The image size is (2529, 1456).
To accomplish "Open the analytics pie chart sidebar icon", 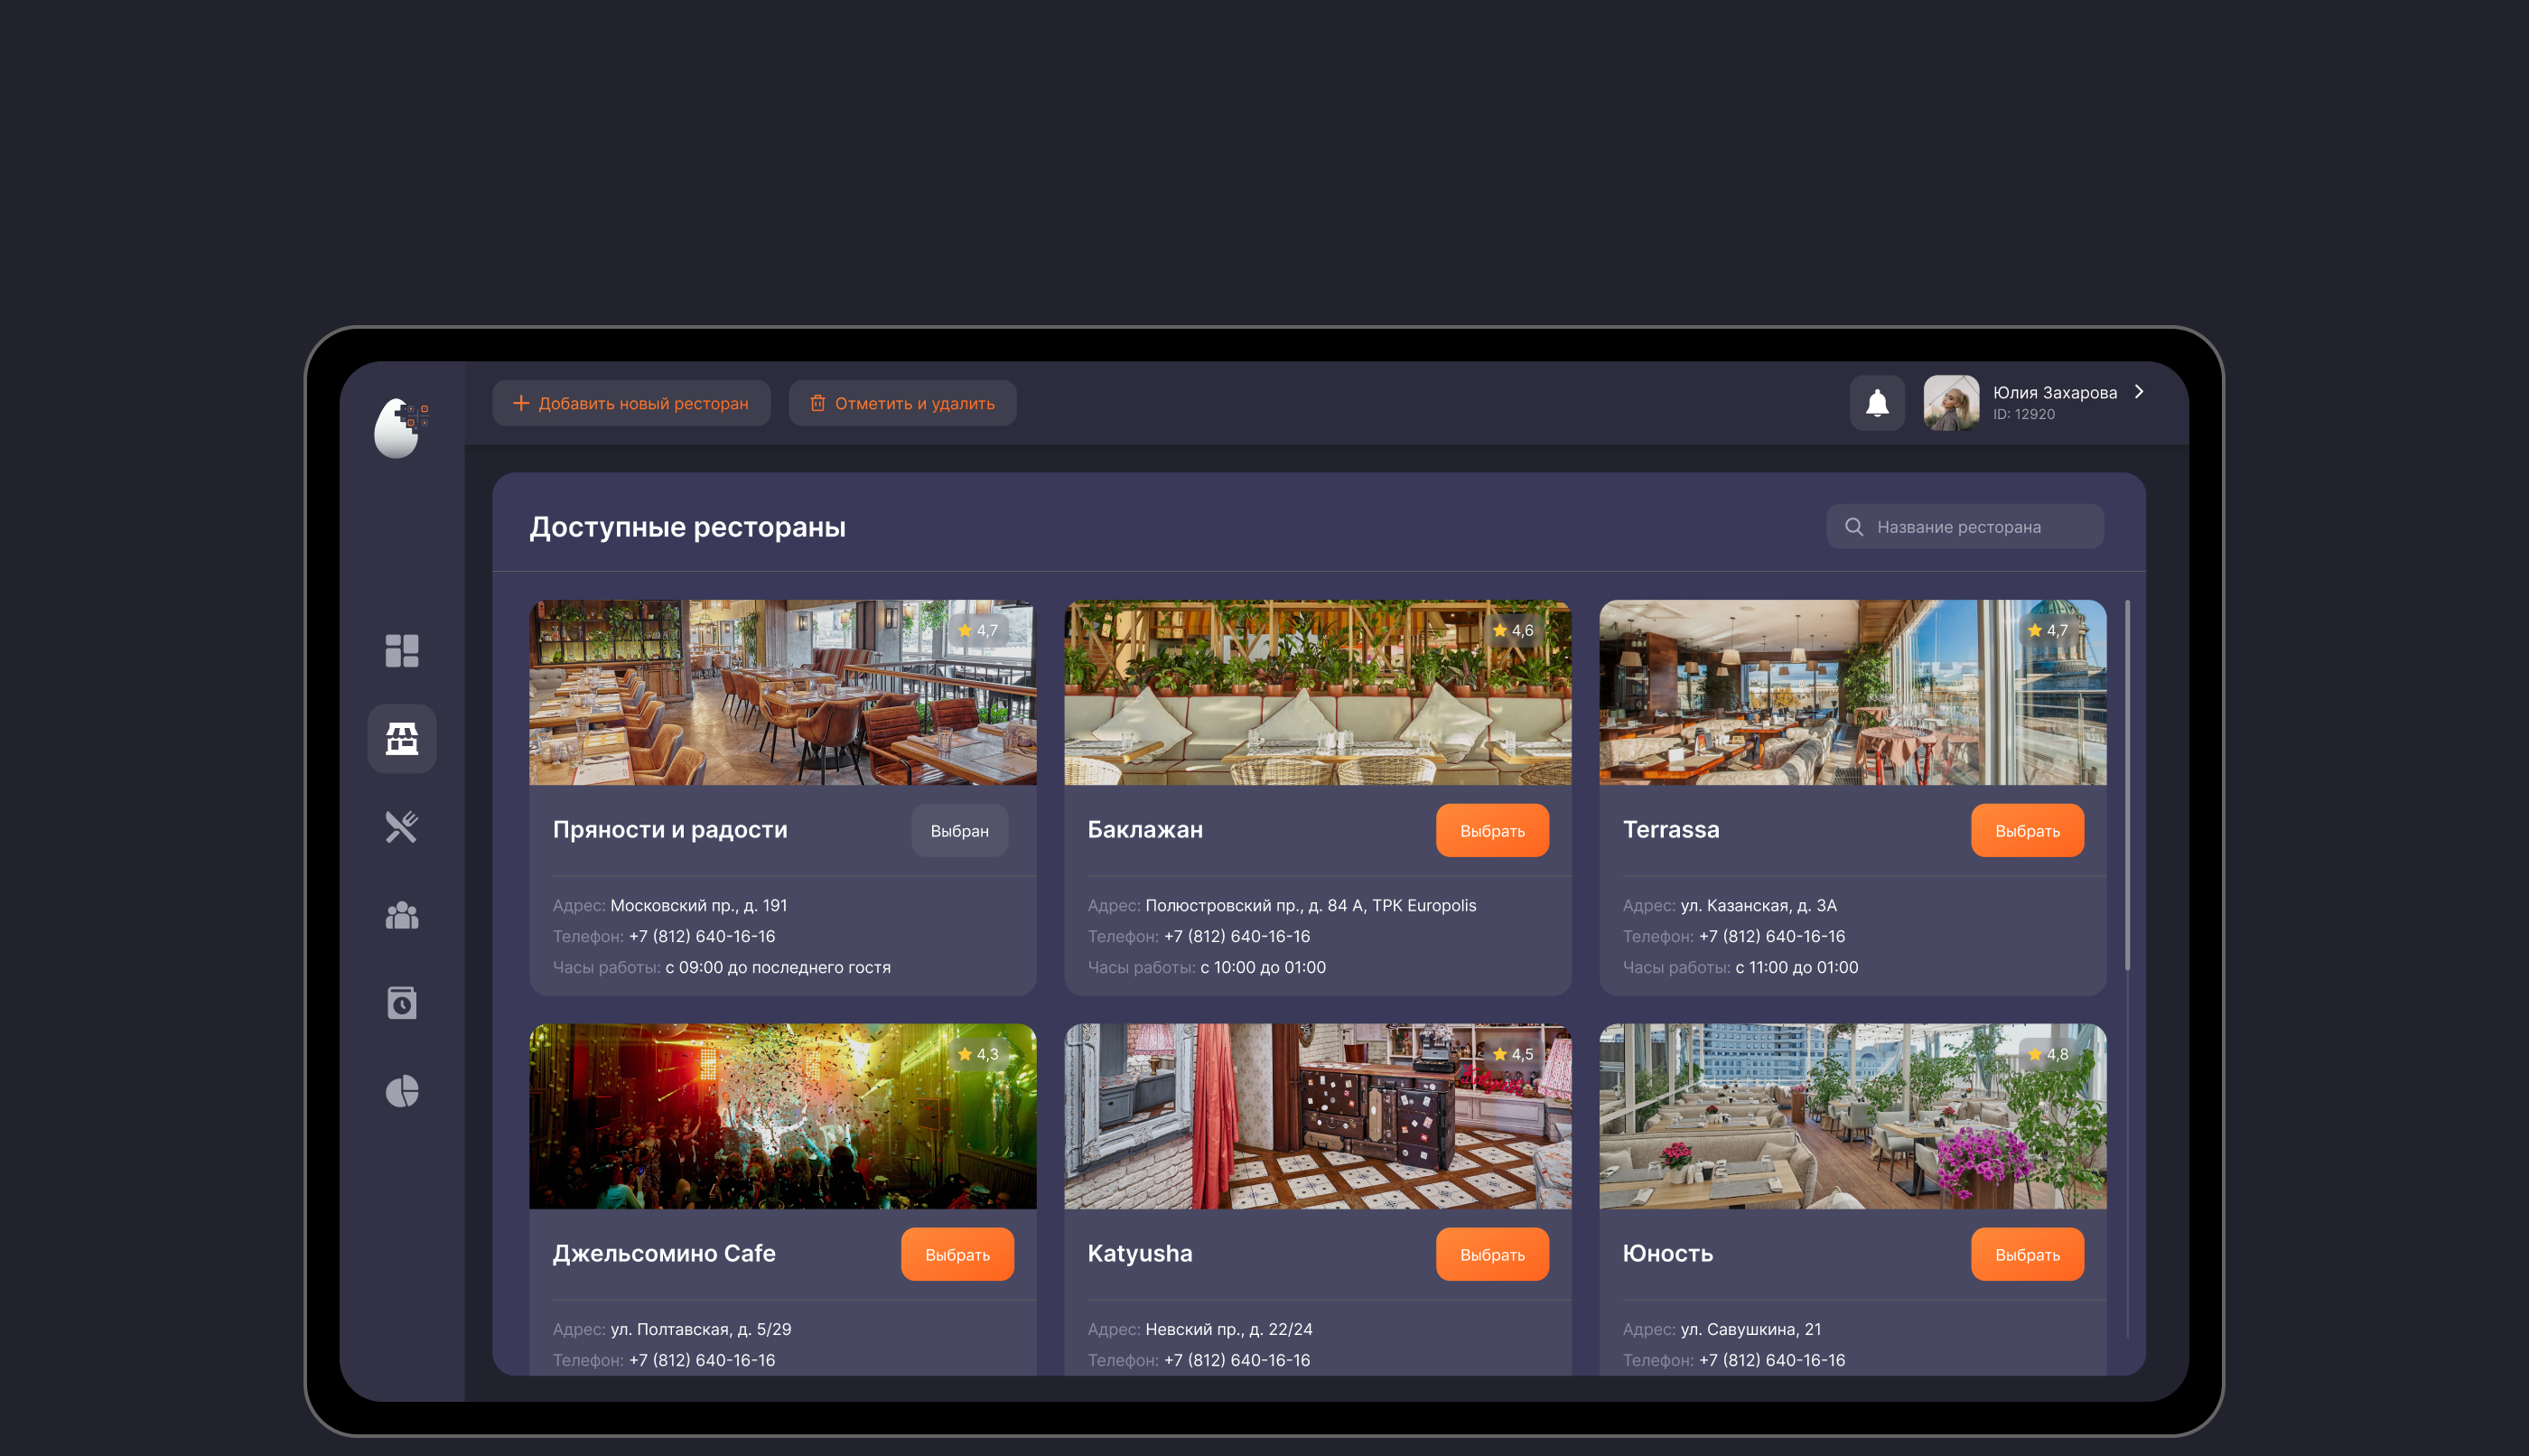I will click(402, 1091).
